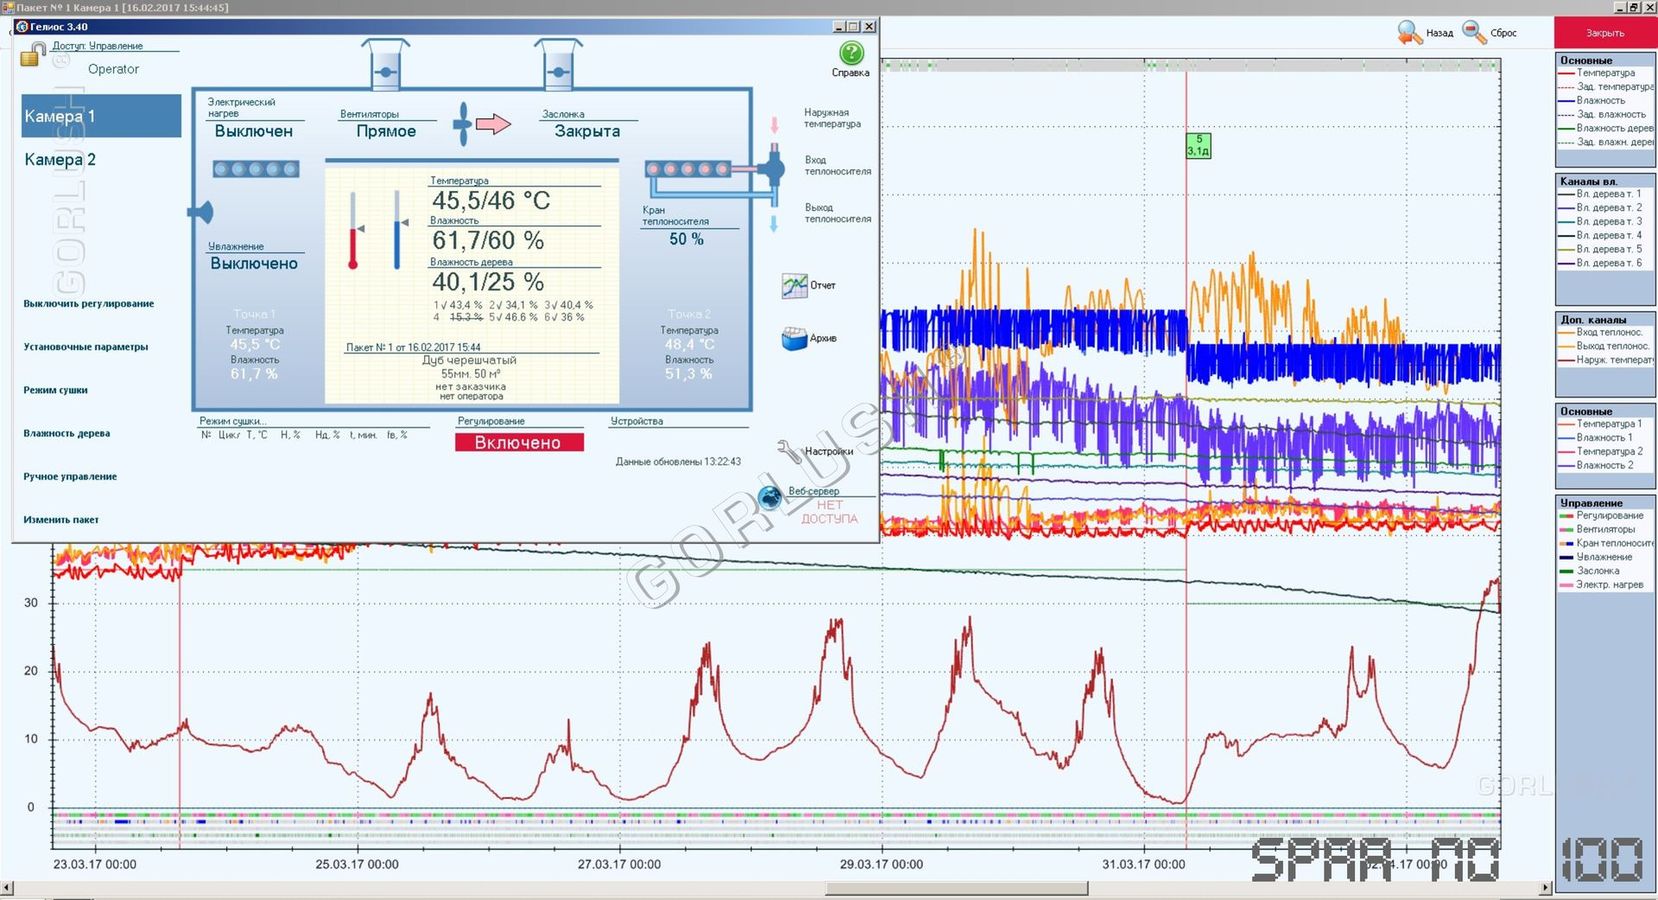Screen dimensions: 1658x900
Task: Click the fan icon next to Прямое
Action: click(462, 124)
